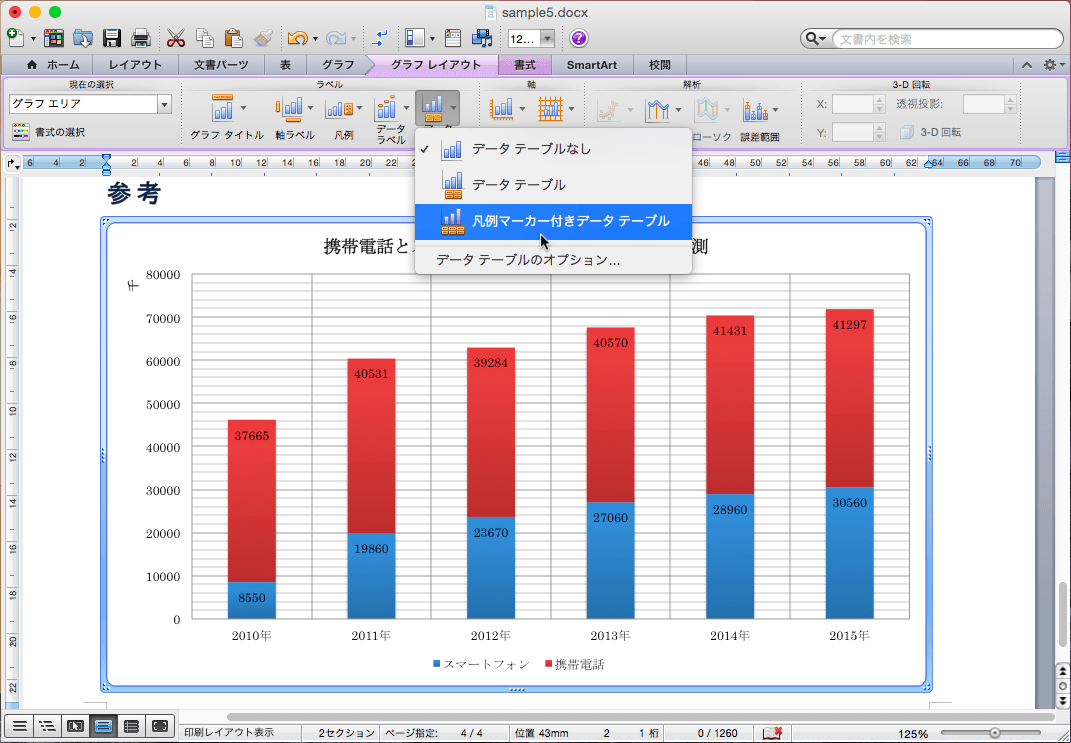This screenshot has height=743, width=1071.
Task: Collapse the ribbon with chevron
Action: 1027,65
